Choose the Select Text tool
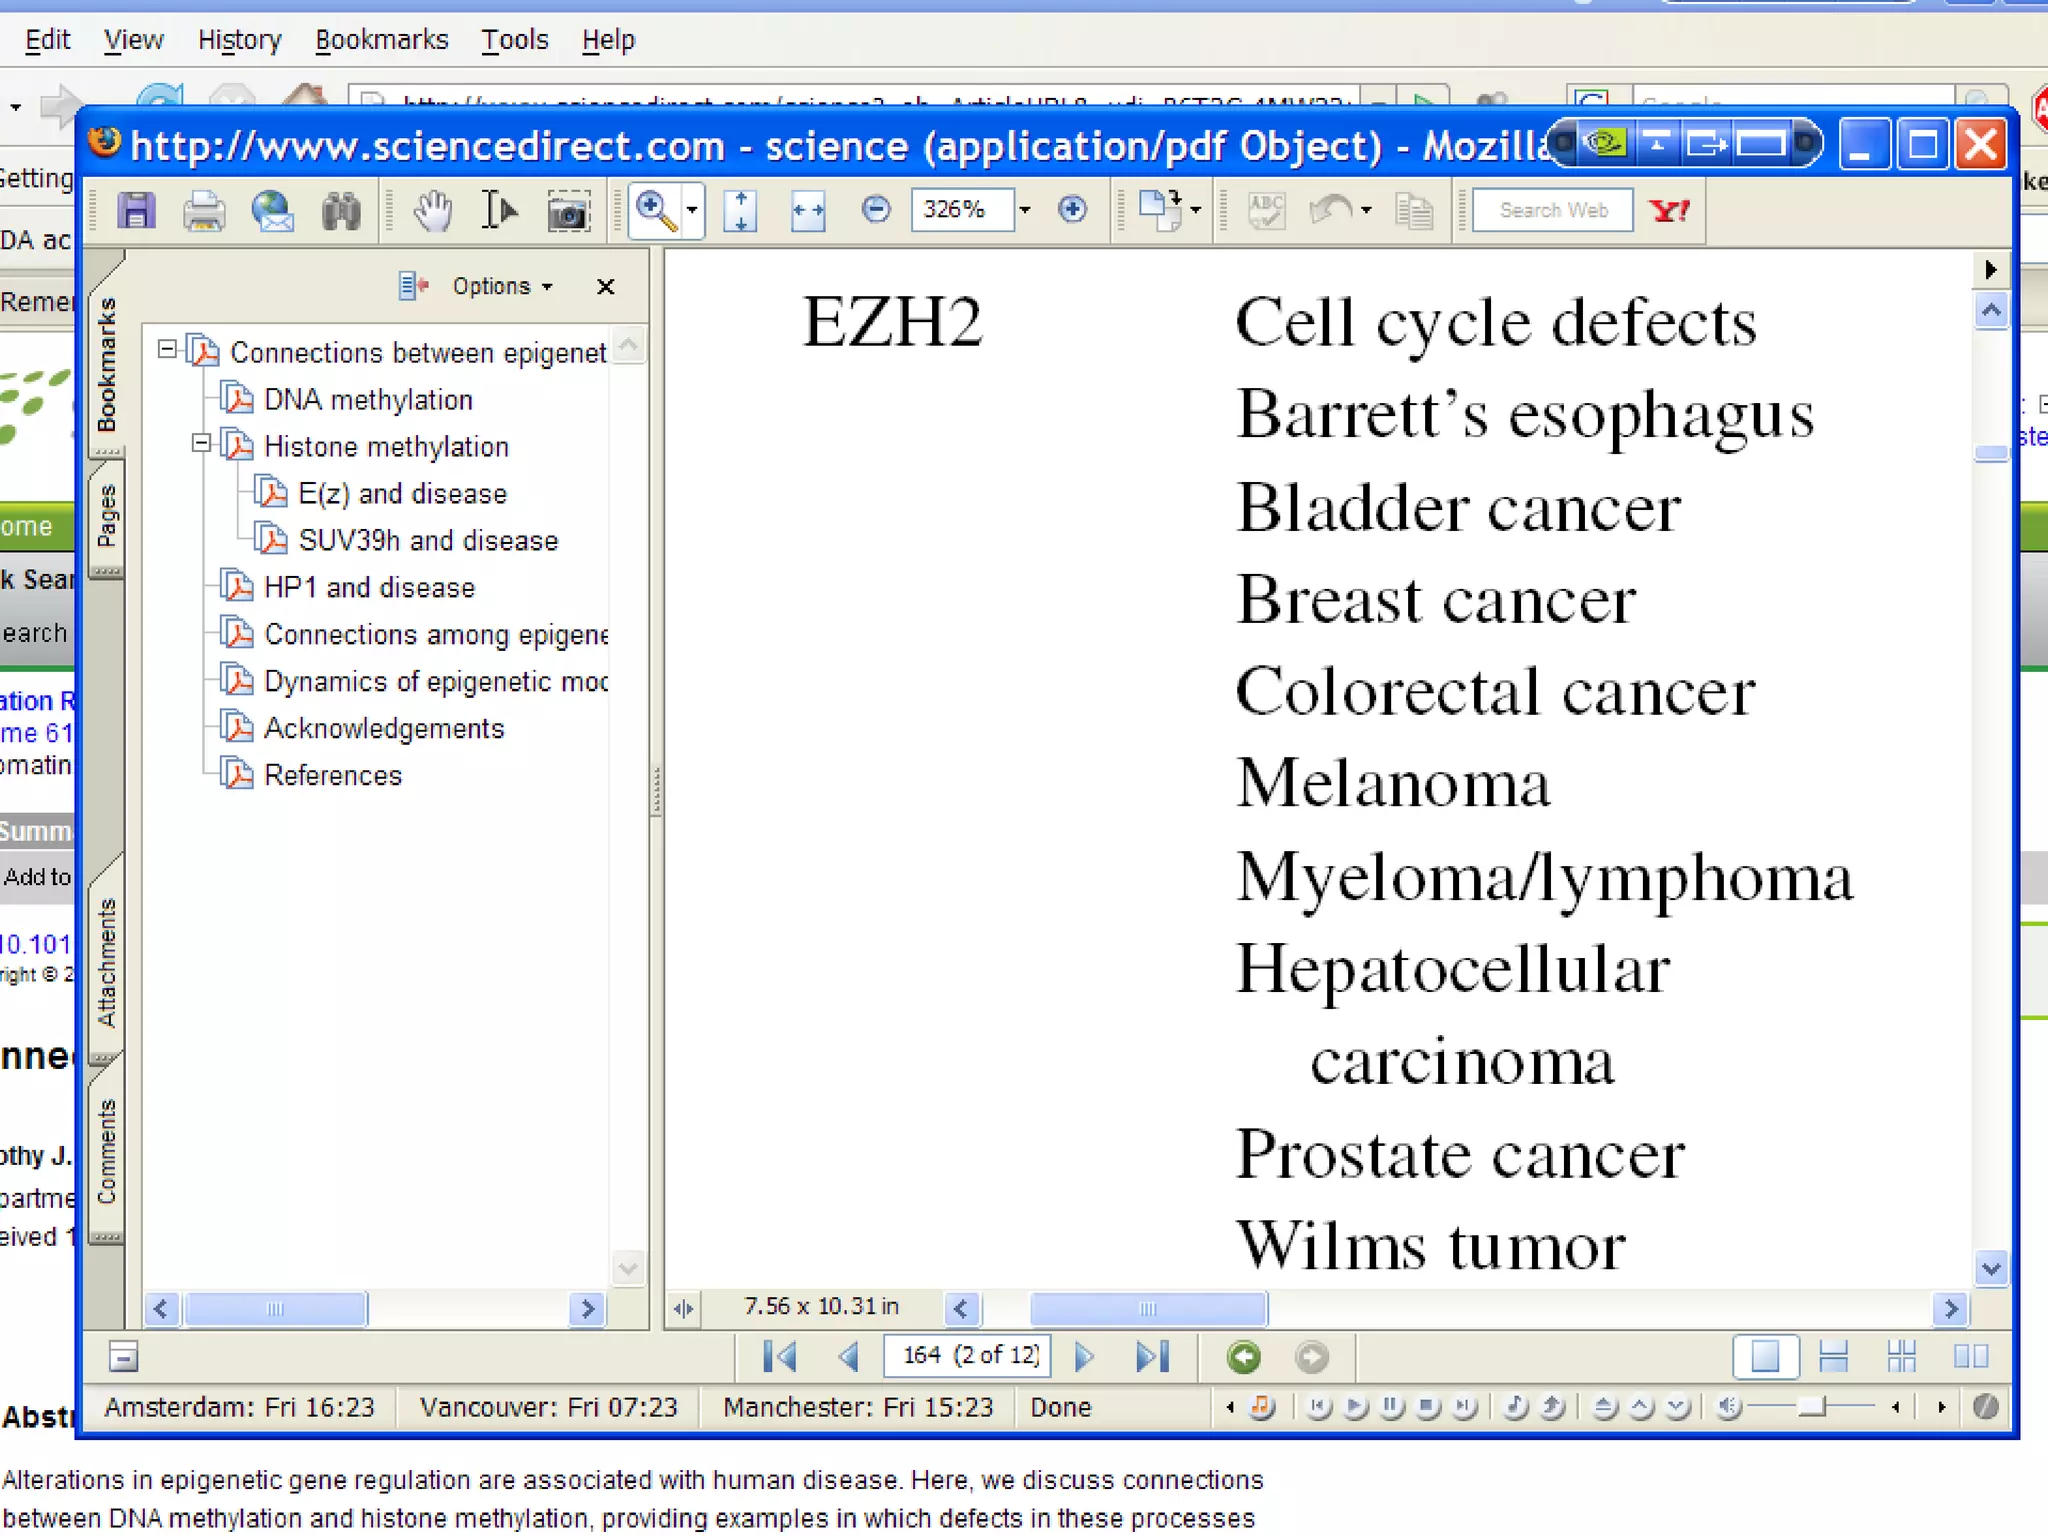Image resolution: width=2048 pixels, height=1536 pixels. pyautogui.click(x=499, y=211)
